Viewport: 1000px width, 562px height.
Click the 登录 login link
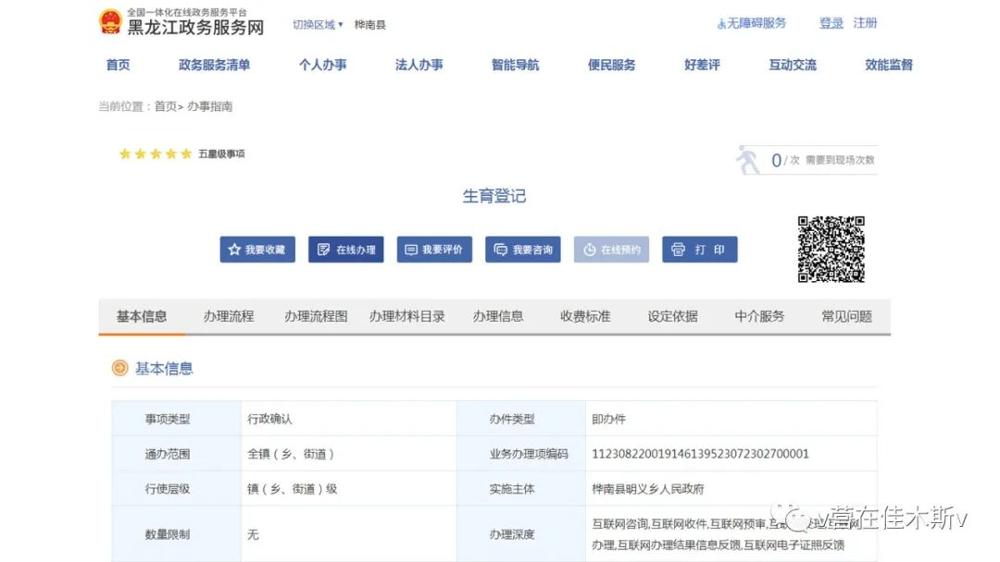pos(831,23)
